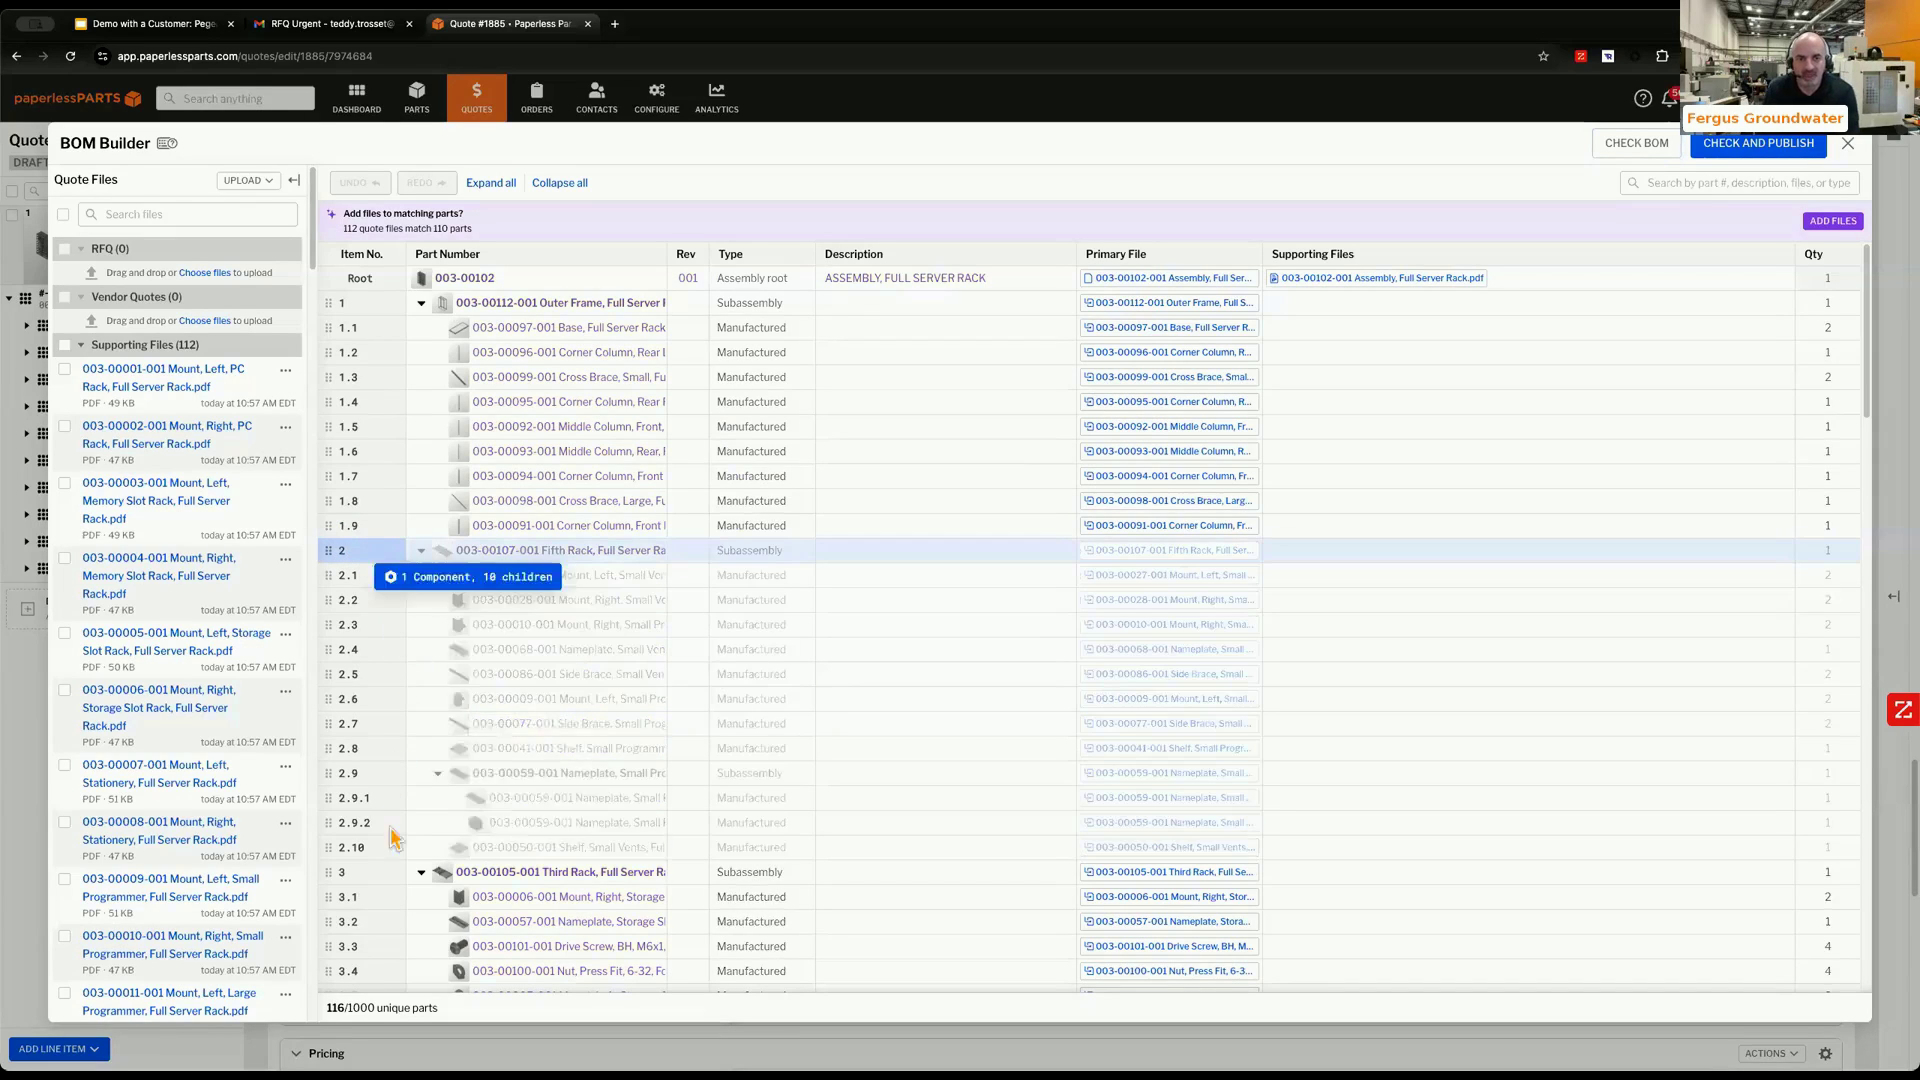Collapse the 003-00112-001 Outer Frame subassembly

click(421, 302)
